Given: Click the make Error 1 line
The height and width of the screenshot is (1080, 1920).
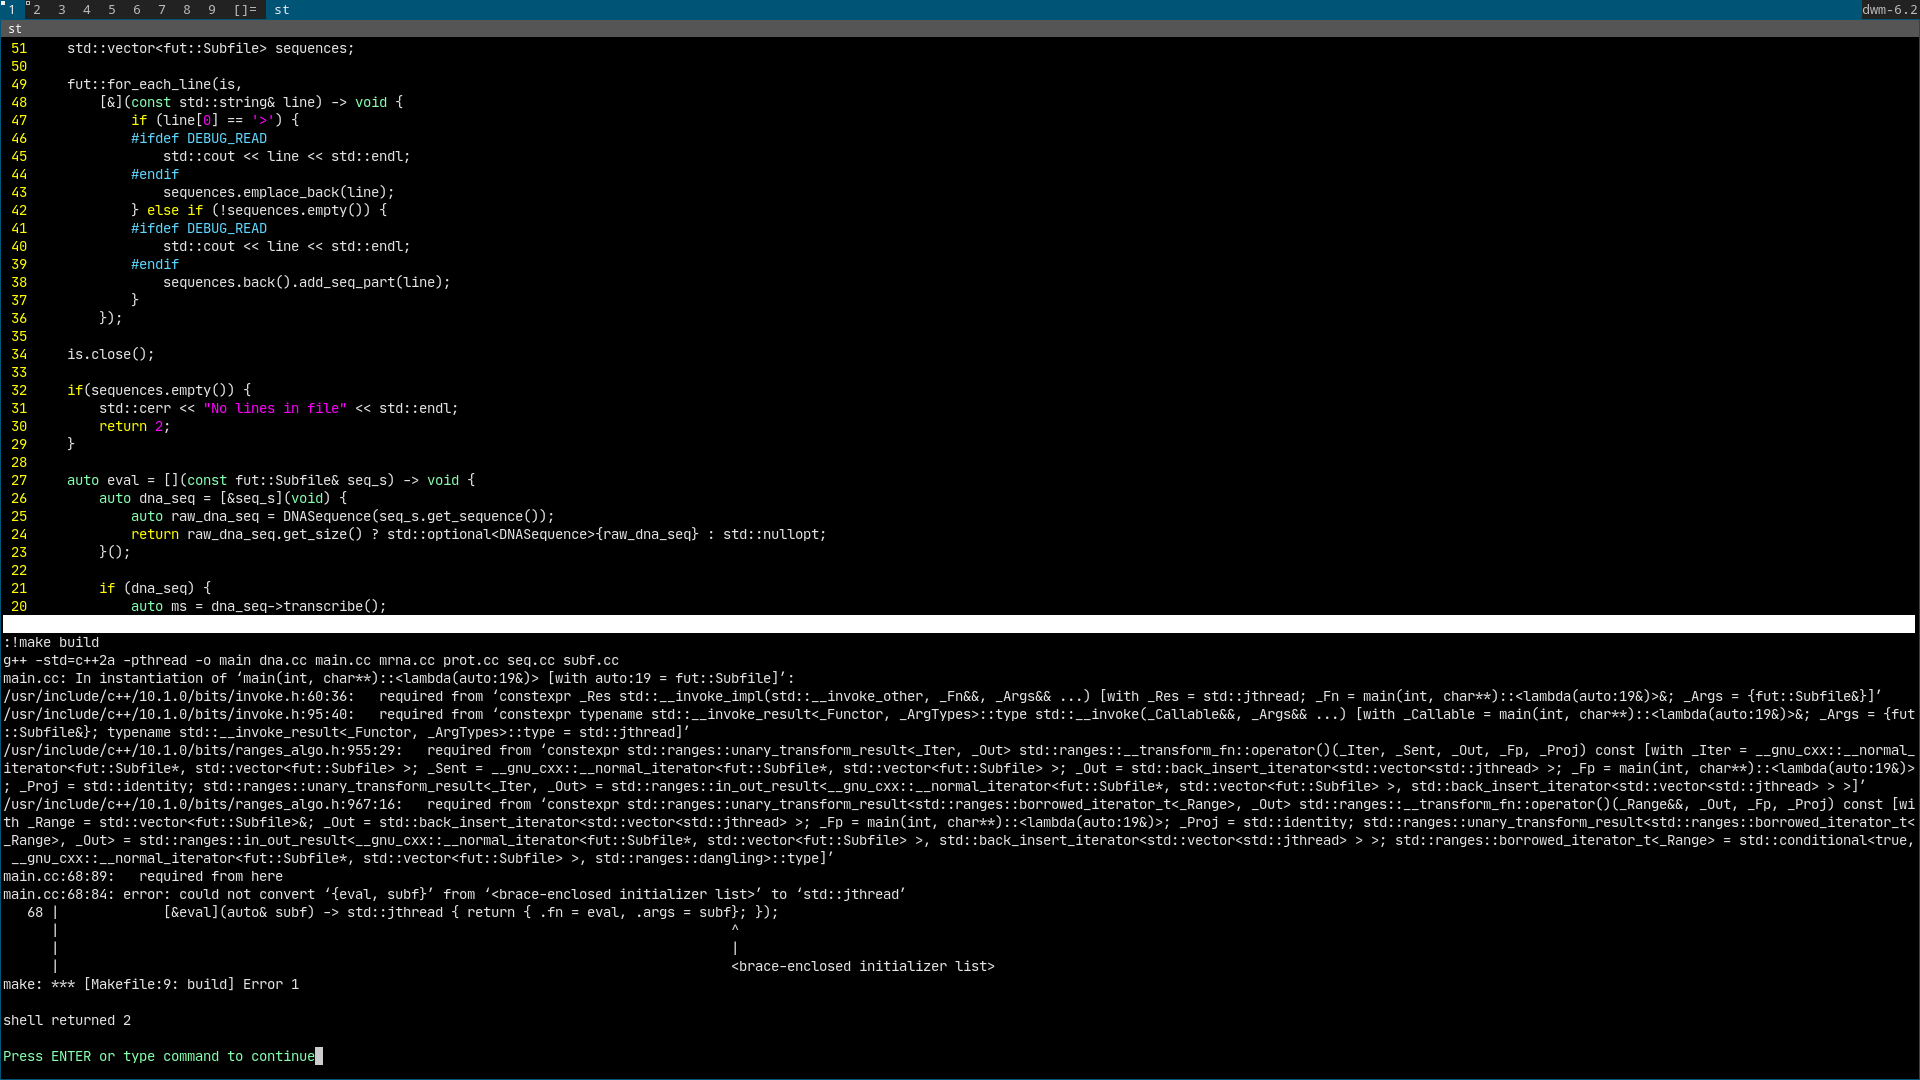Looking at the screenshot, I should [x=150, y=984].
